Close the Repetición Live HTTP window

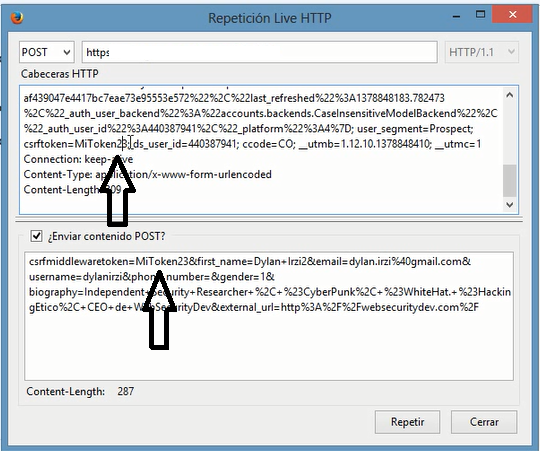(512, 14)
